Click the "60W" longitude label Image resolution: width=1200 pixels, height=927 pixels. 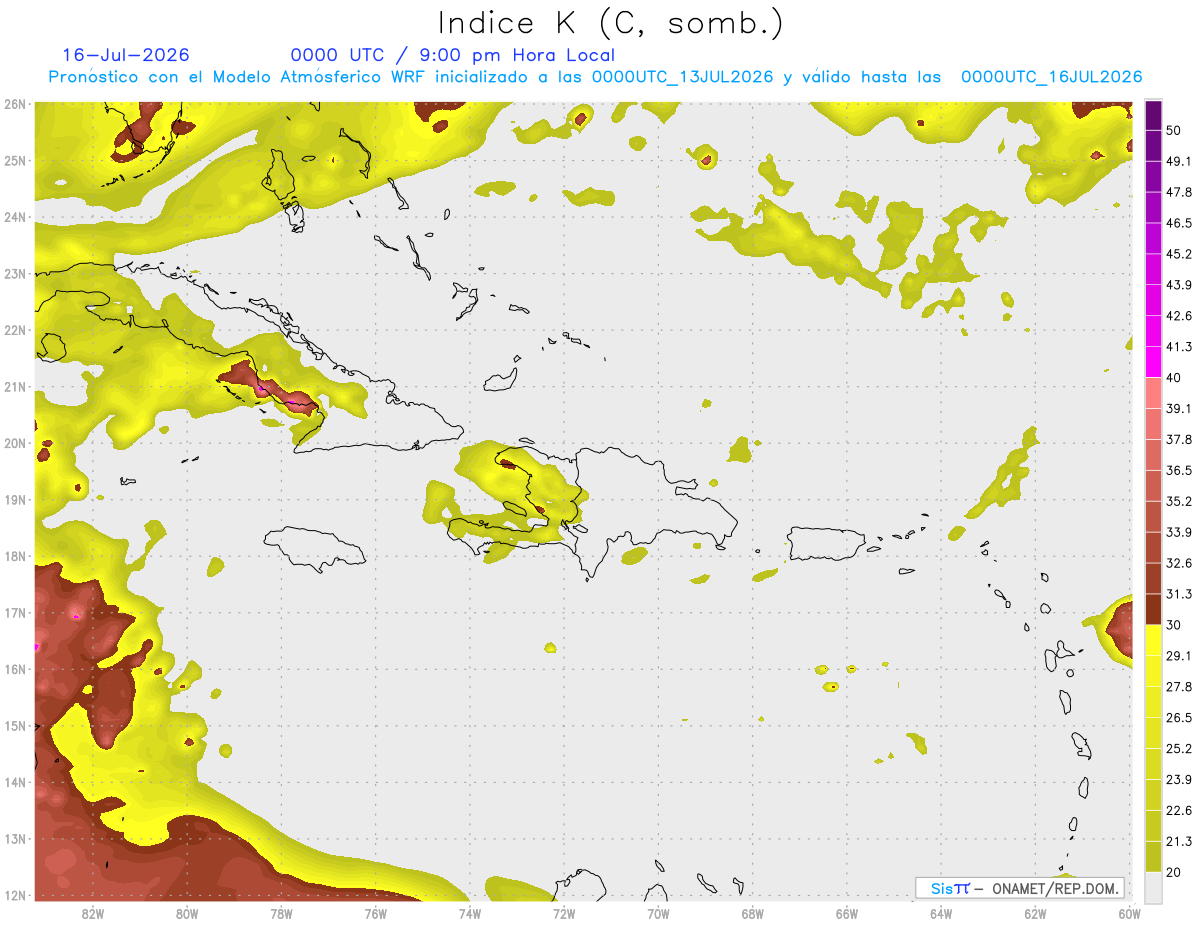pos(1129,914)
